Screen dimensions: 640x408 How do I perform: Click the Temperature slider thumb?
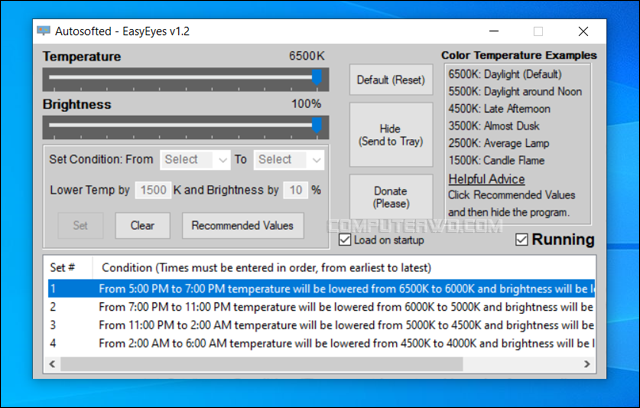(x=317, y=77)
